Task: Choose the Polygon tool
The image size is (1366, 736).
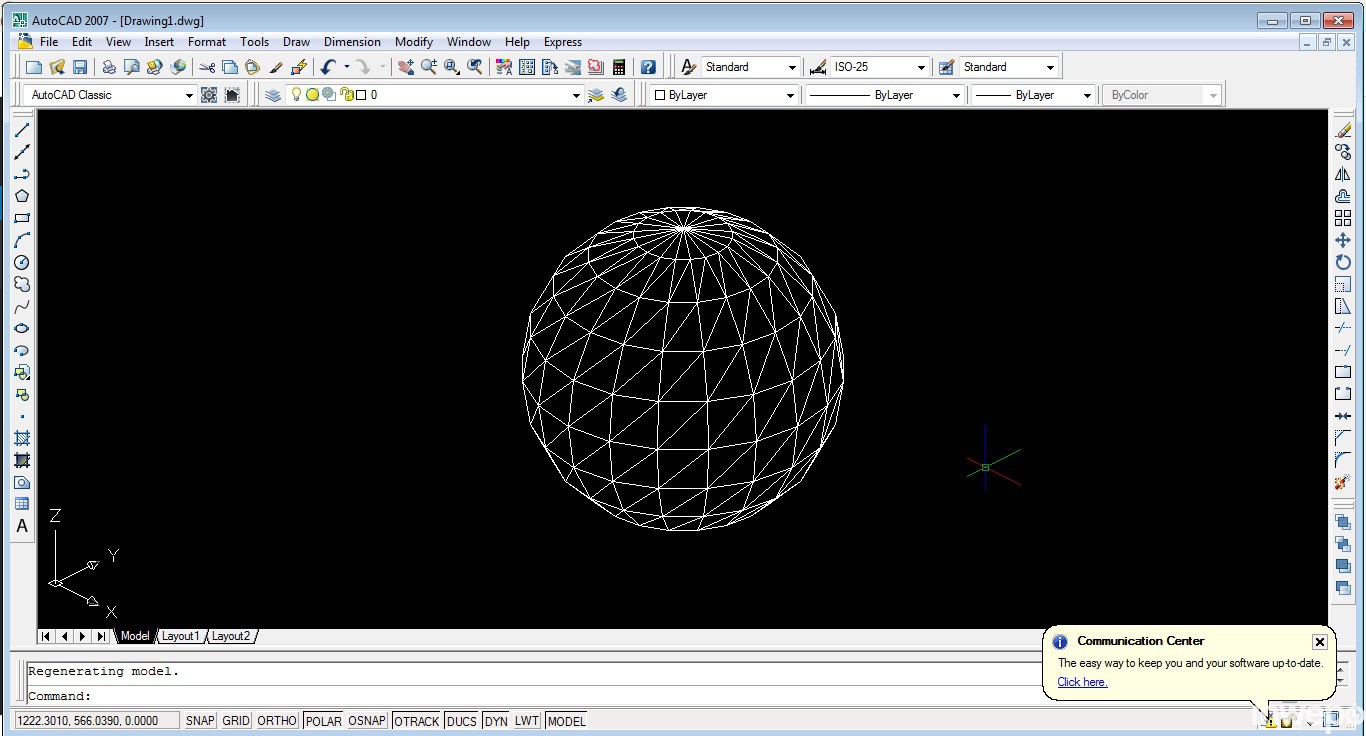Action: click(x=22, y=196)
